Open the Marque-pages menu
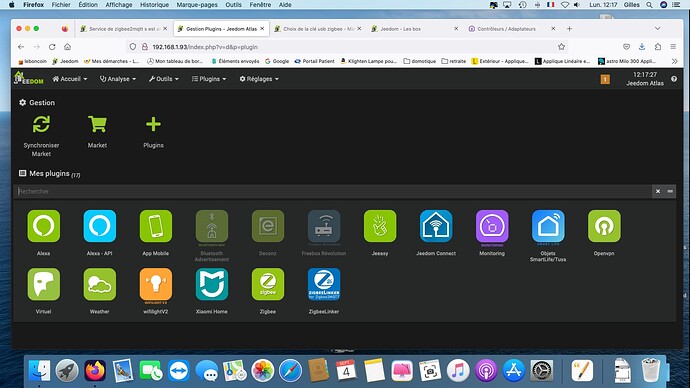Screen dimensions: 690x388 coord(197,5)
